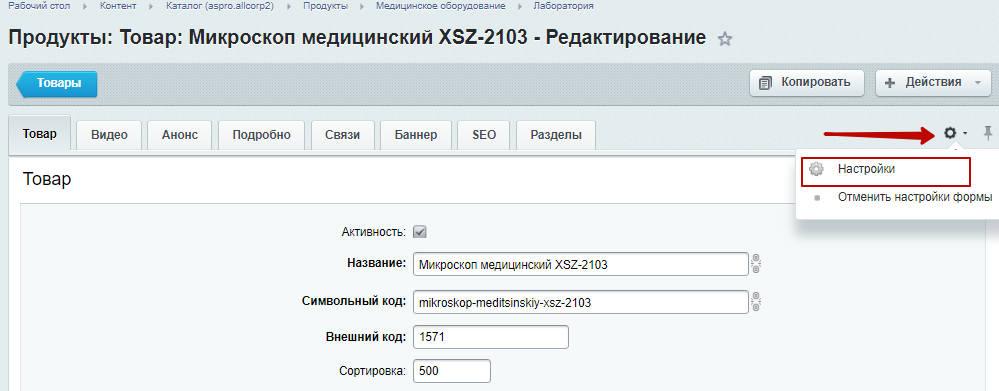Screen dimensions: 999x391
Task: Click the pin icon beside the gear
Action: pyautogui.click(x=988, y=133)
